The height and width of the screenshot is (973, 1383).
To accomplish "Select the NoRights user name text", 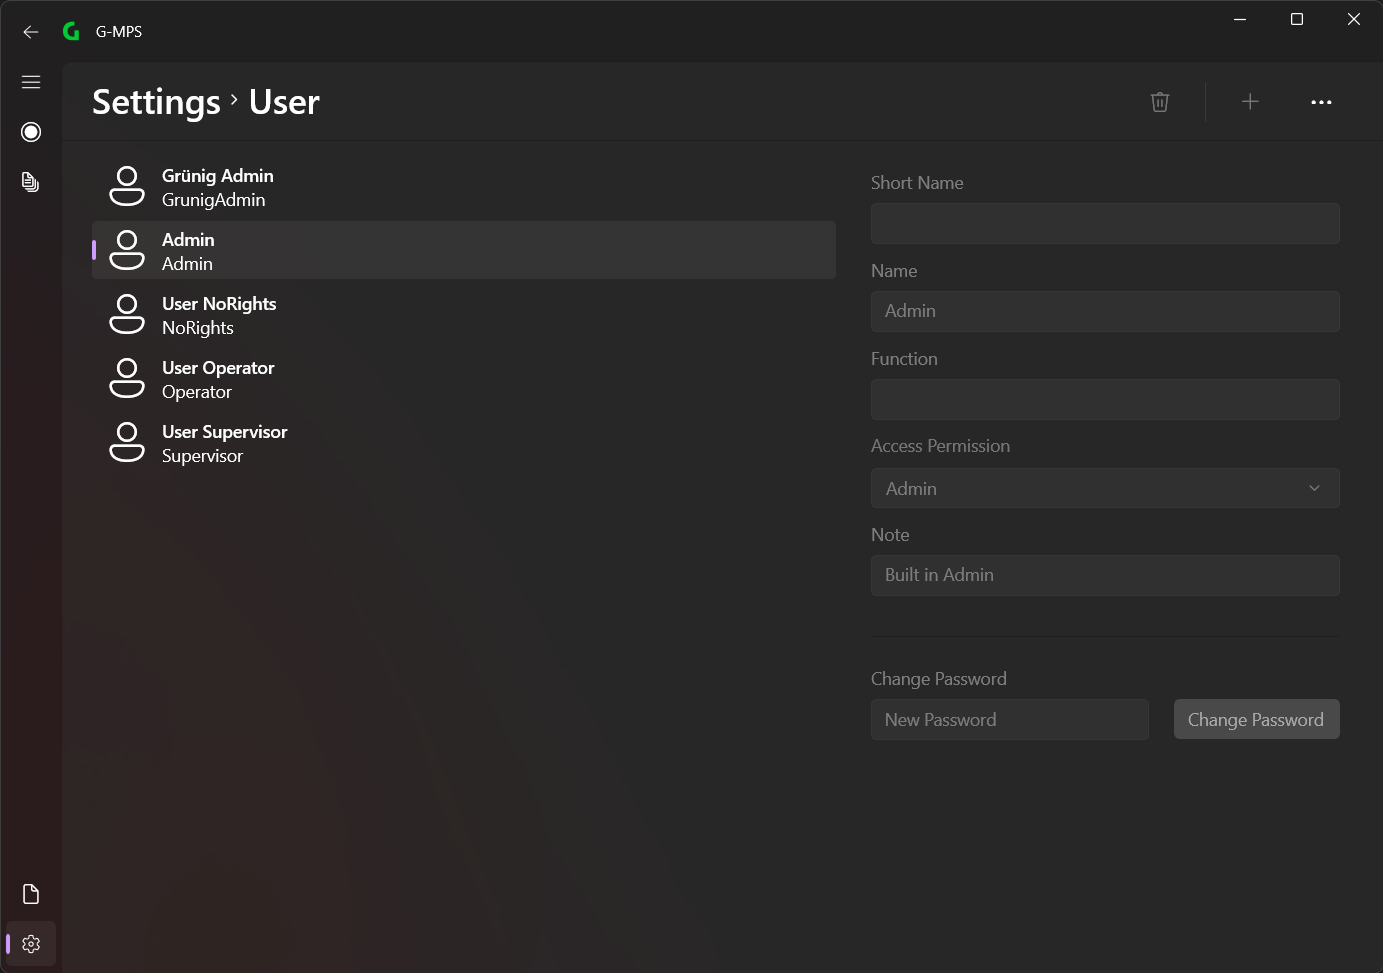I will pos(198,328).
